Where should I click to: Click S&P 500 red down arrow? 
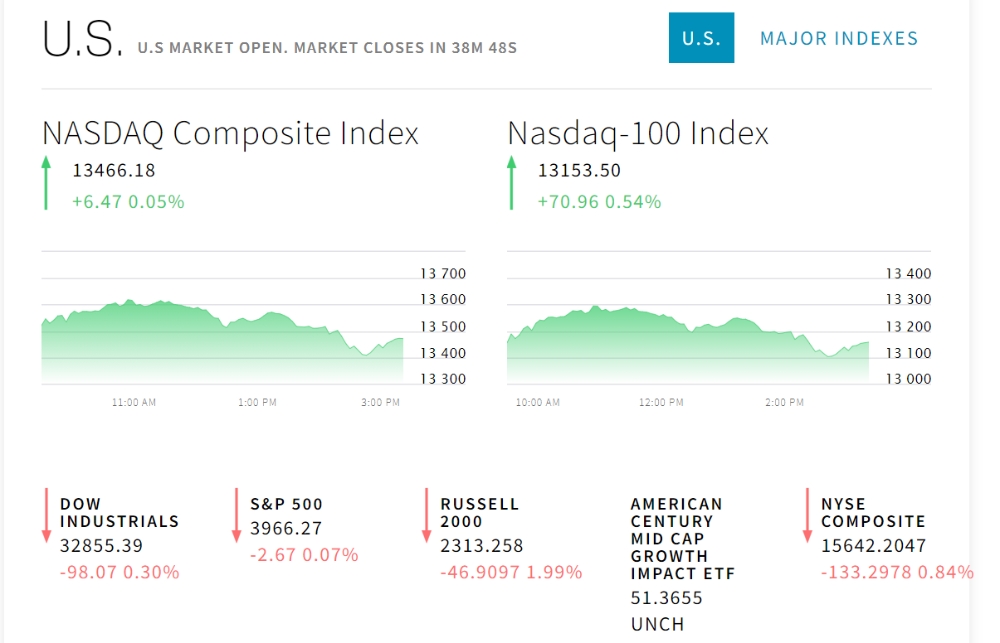coord(236,515)
